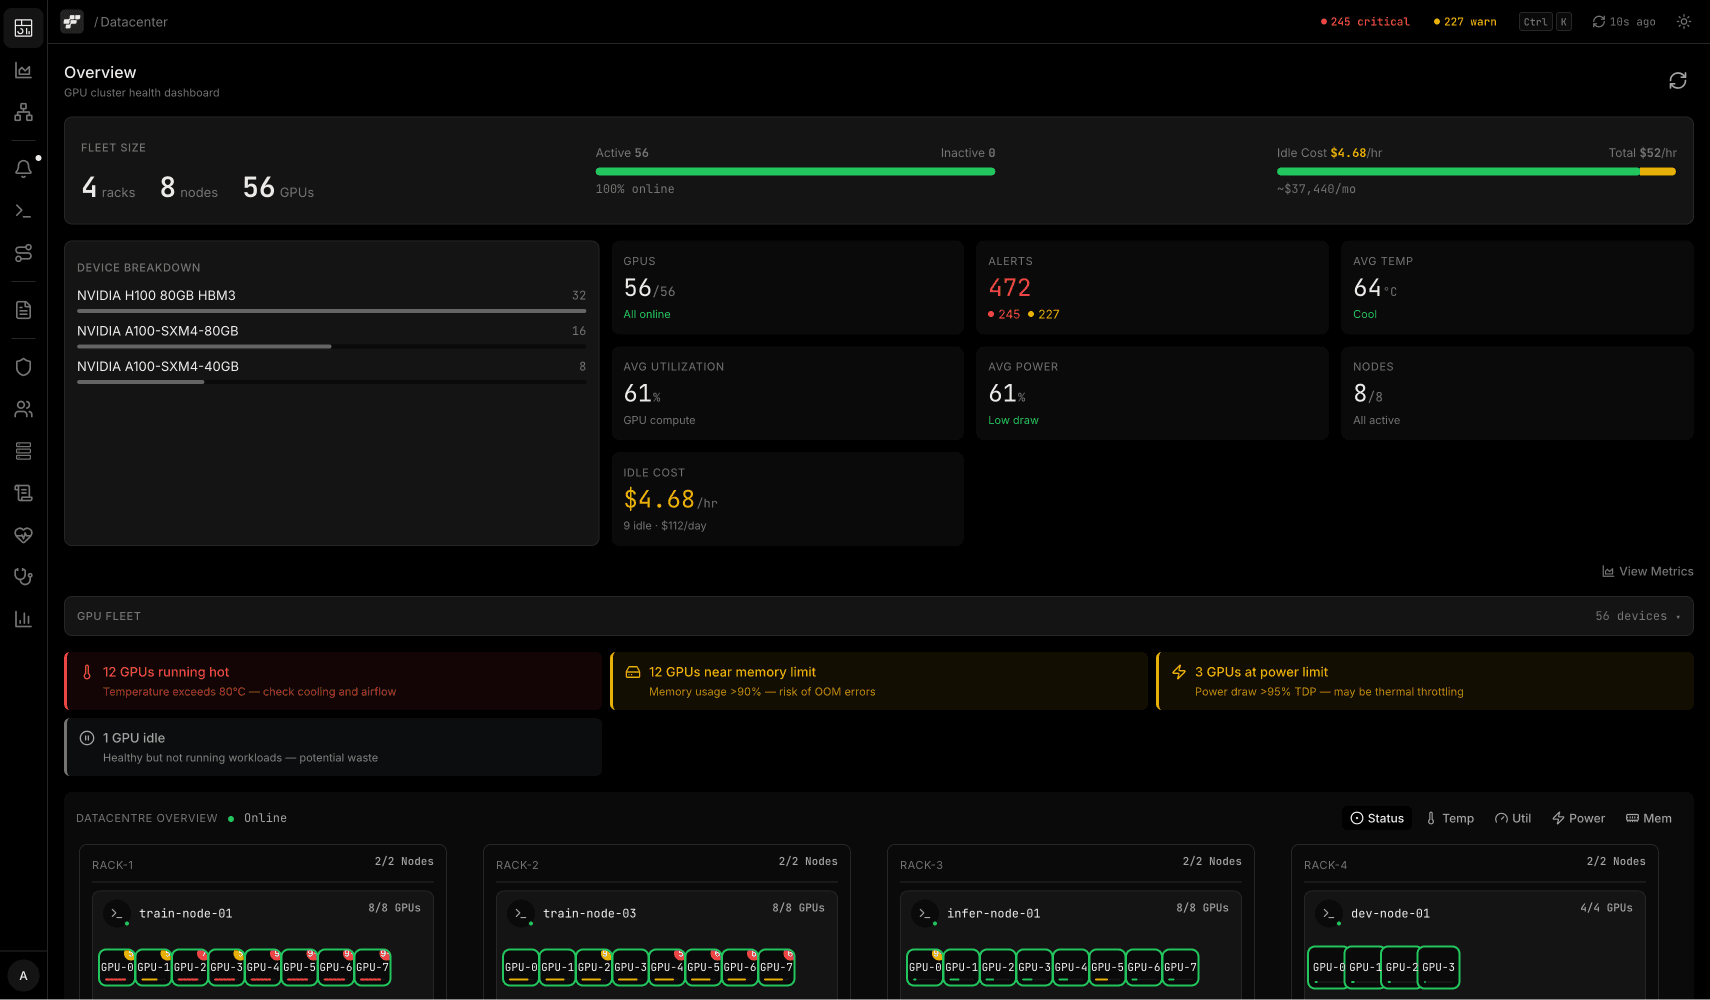Viewport: 1710px width, 1000px height.
Task: Click the lightning icon in power limit card
Action: point(1179,672)
